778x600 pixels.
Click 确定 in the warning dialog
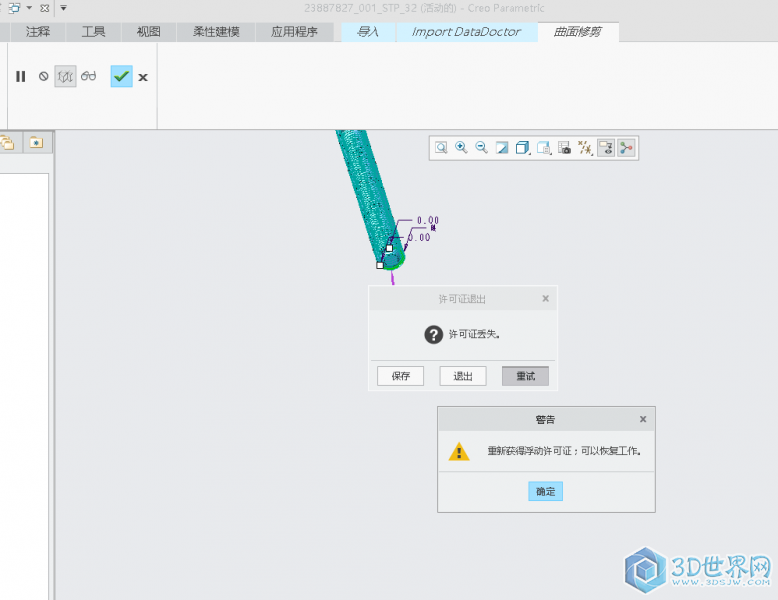coord(545,491)
